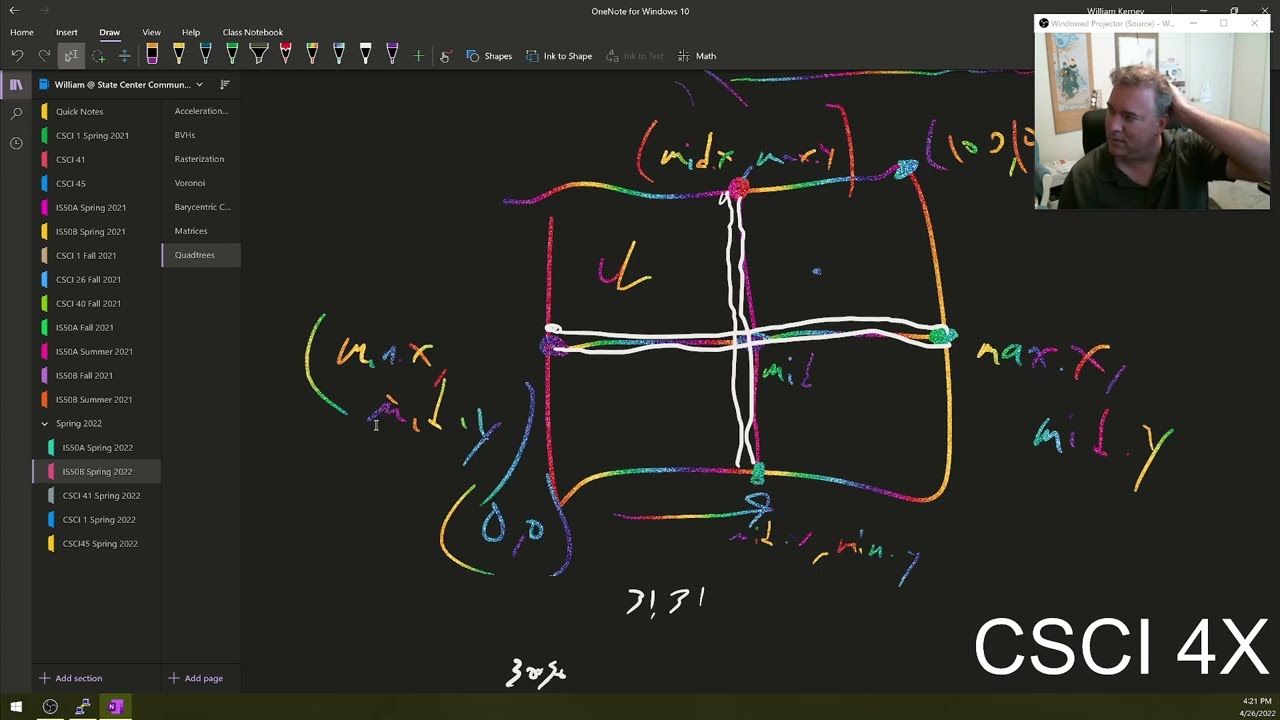Select the purple highlighter pen
This screenshot has height=720, width=1280.
[x=152, y=55]
